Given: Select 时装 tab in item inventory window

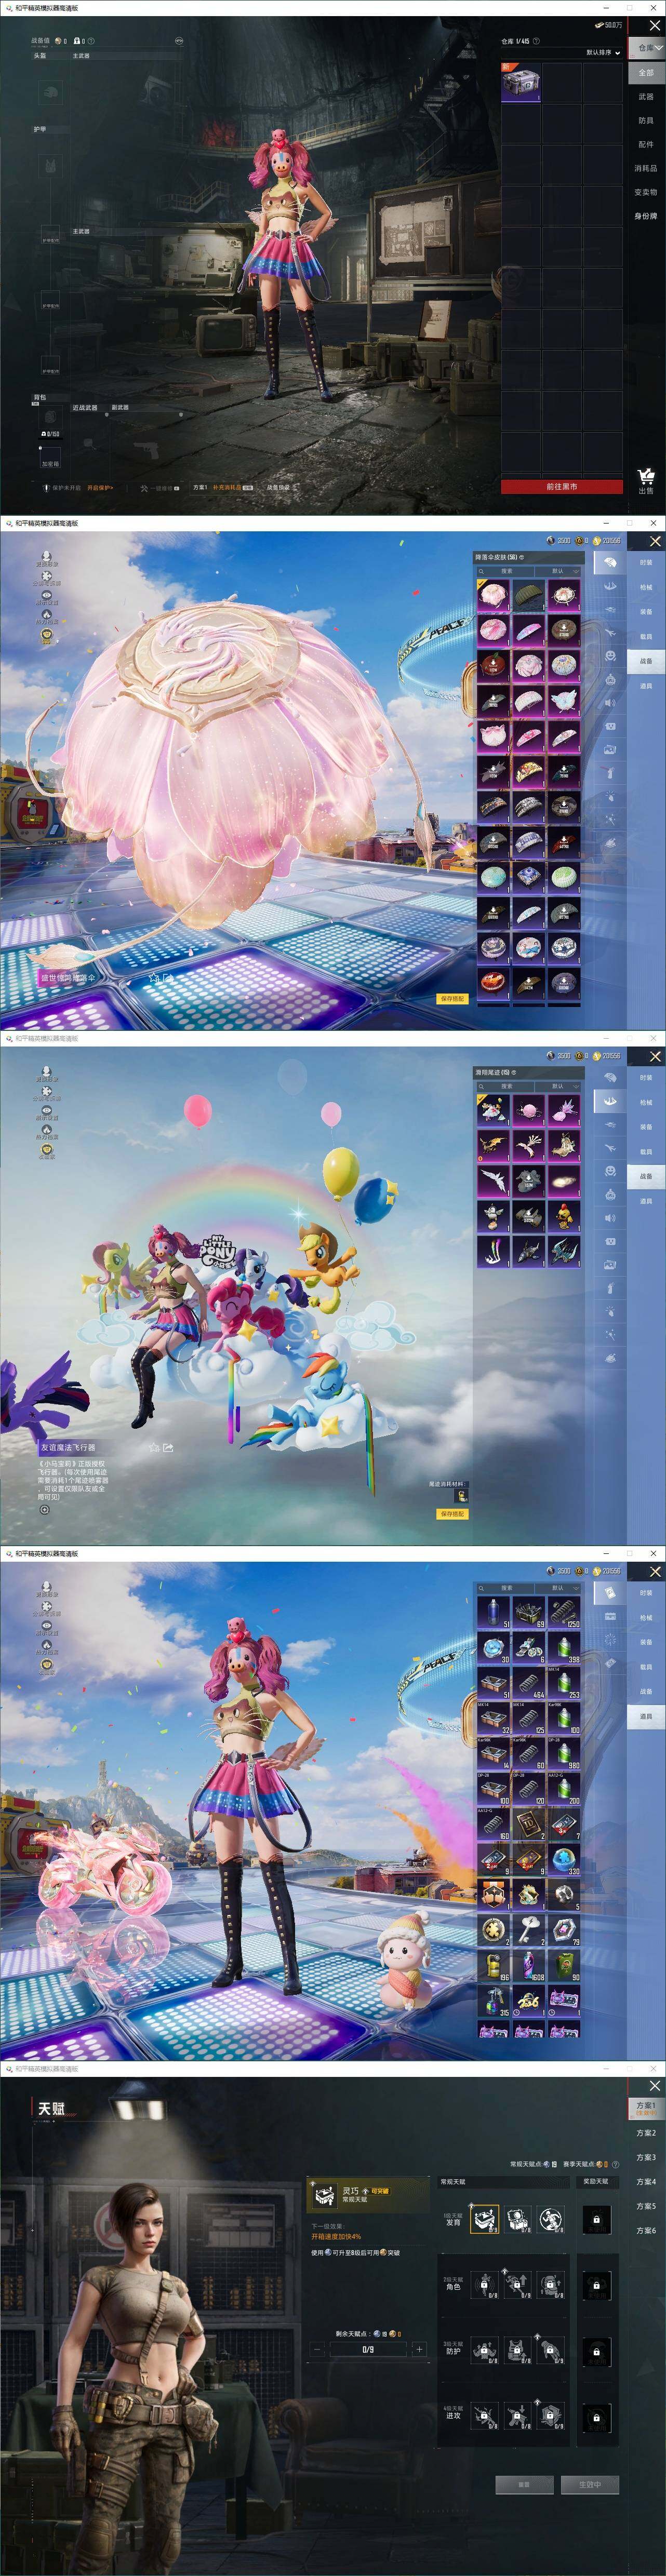Looking at the screenshot, I should point(646,1593).
